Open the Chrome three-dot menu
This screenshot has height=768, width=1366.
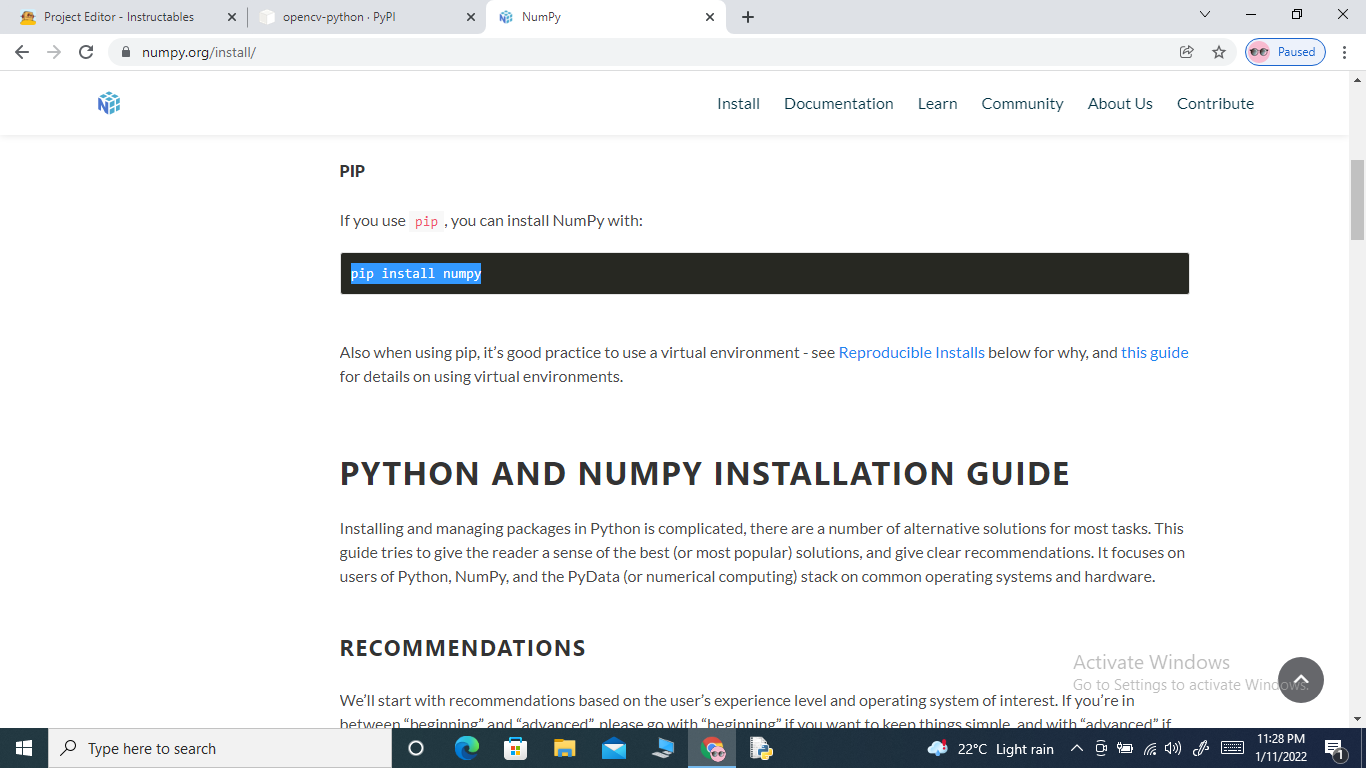(x=1343, y=52)
